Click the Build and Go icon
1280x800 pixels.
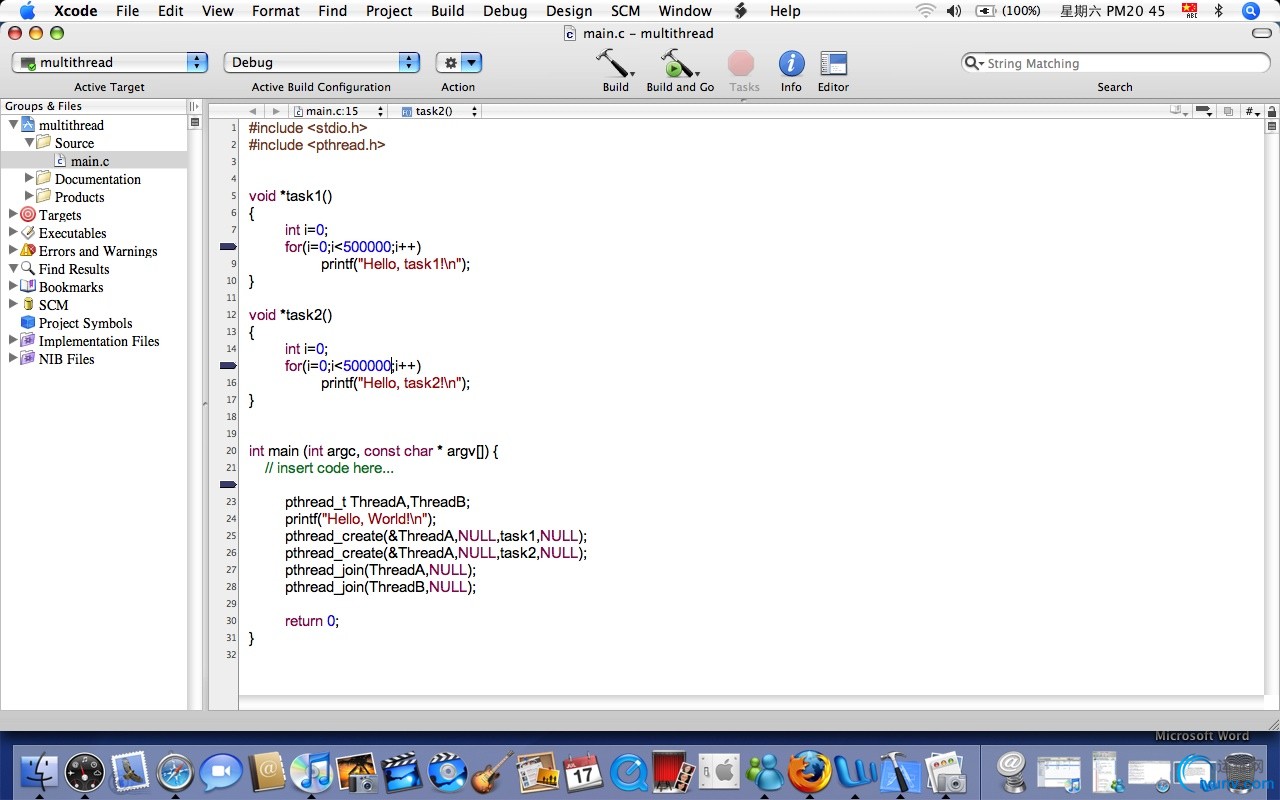pos(679,63)
